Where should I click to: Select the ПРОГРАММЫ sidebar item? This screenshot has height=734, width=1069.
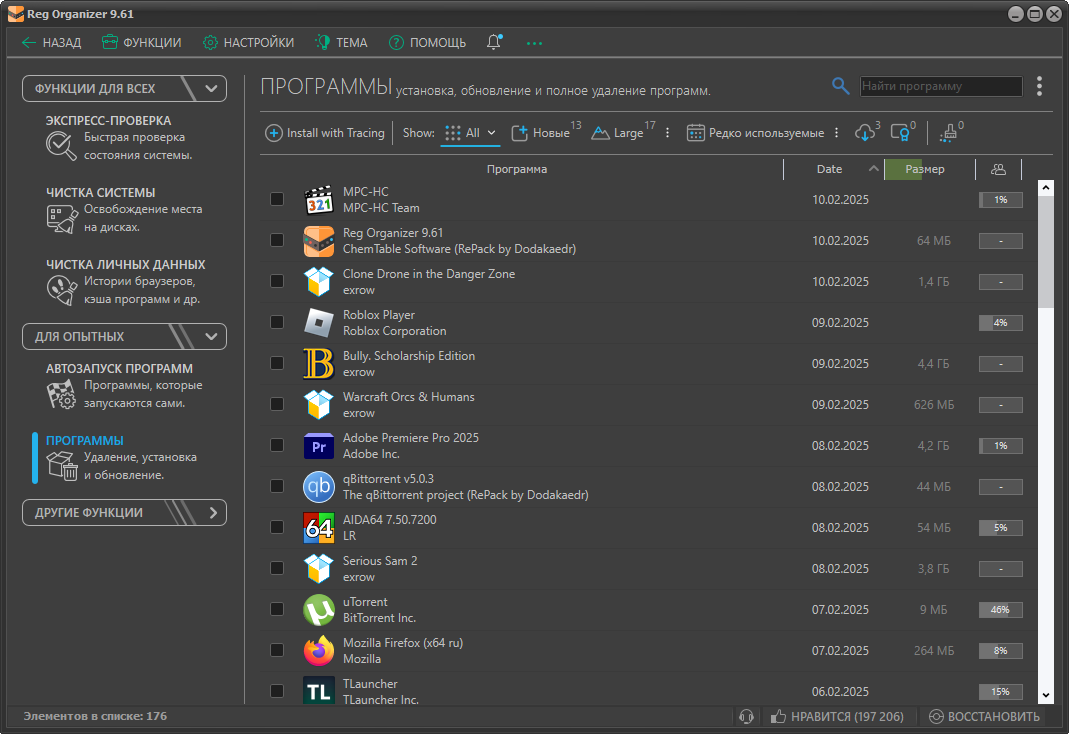click(x=123, y=458)
